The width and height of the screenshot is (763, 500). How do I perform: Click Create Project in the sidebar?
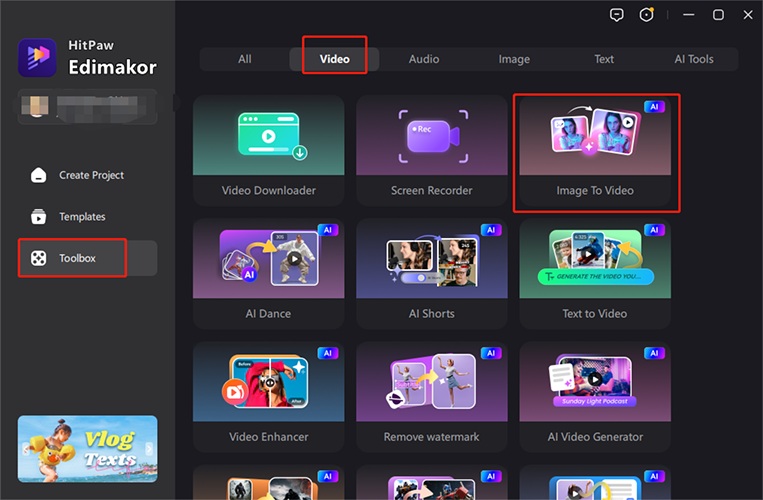point(90,175)
